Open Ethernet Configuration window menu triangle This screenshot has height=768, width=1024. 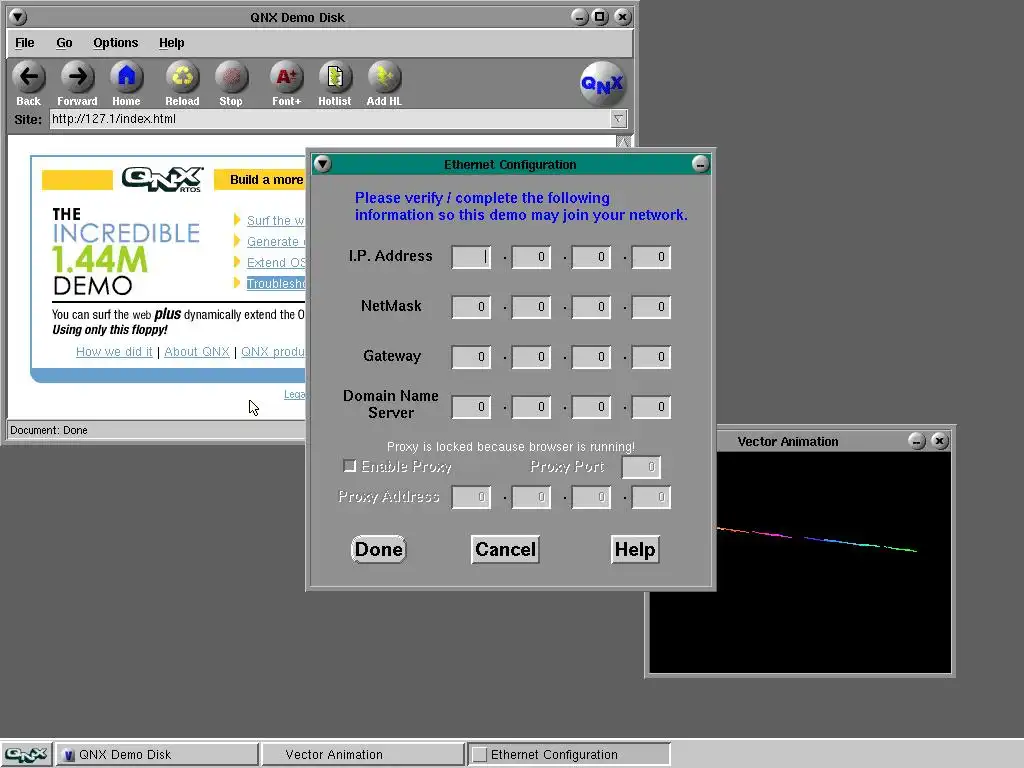(x=322, y=164)
